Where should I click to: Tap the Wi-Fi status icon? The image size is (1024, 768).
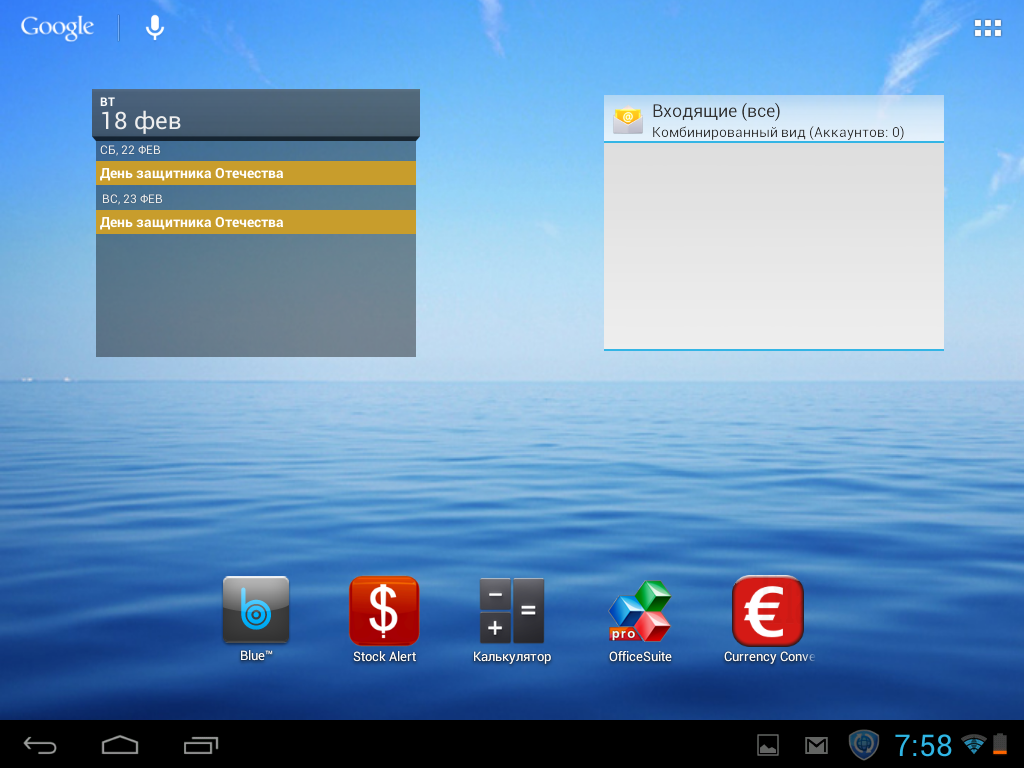(x=973, y=744)
